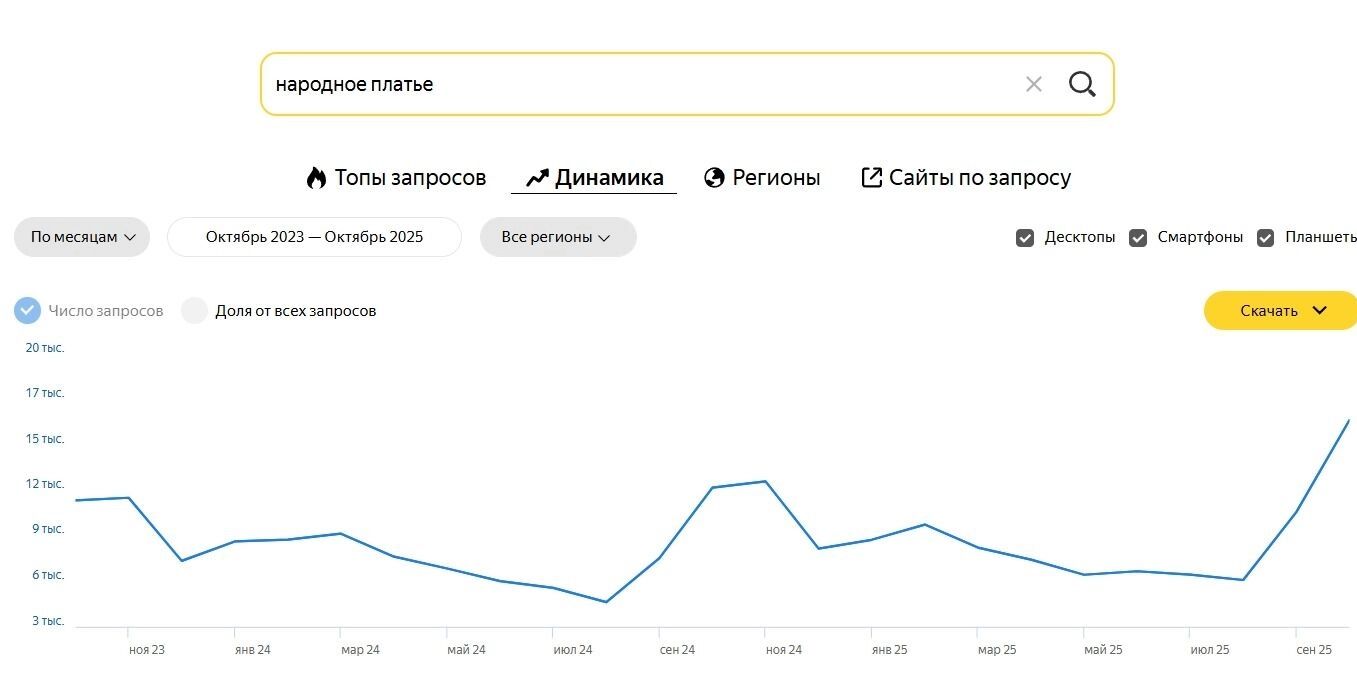Open the Регионы tab
1357x689 pixels.
coord(775,178)
